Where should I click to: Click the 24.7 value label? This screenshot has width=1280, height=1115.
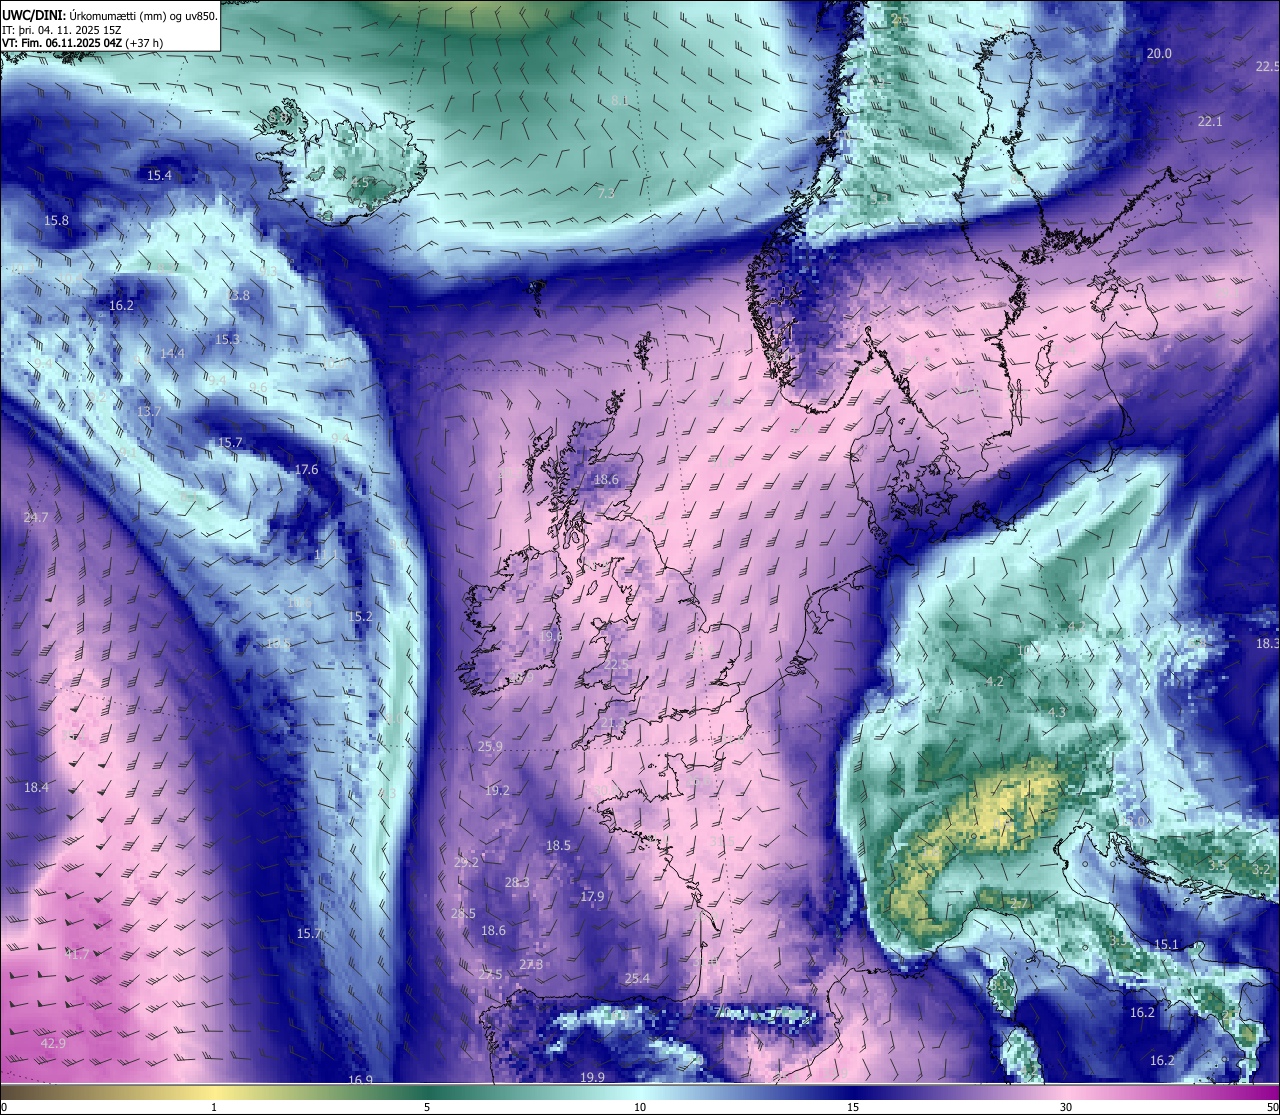point(36,518)
